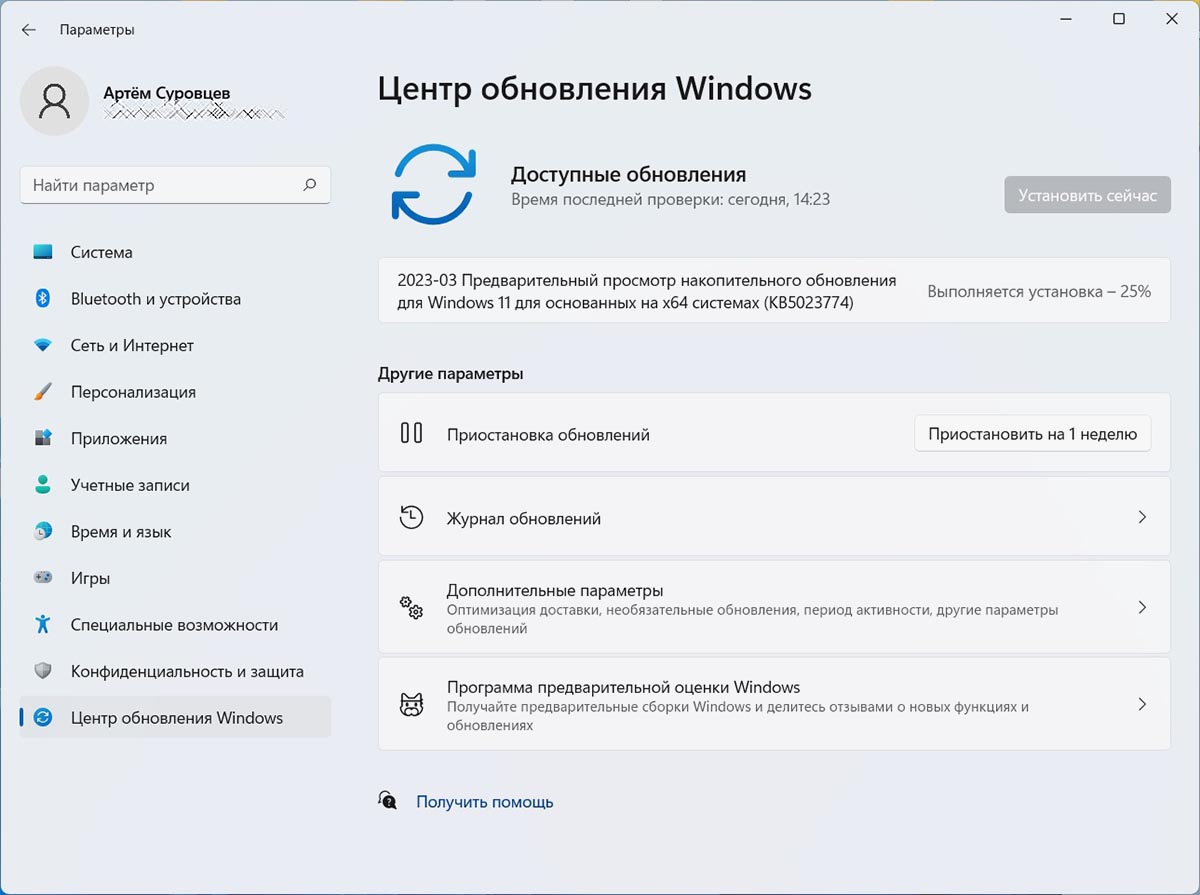Click the Выполняется установка – 25% status

[1039, 292]
